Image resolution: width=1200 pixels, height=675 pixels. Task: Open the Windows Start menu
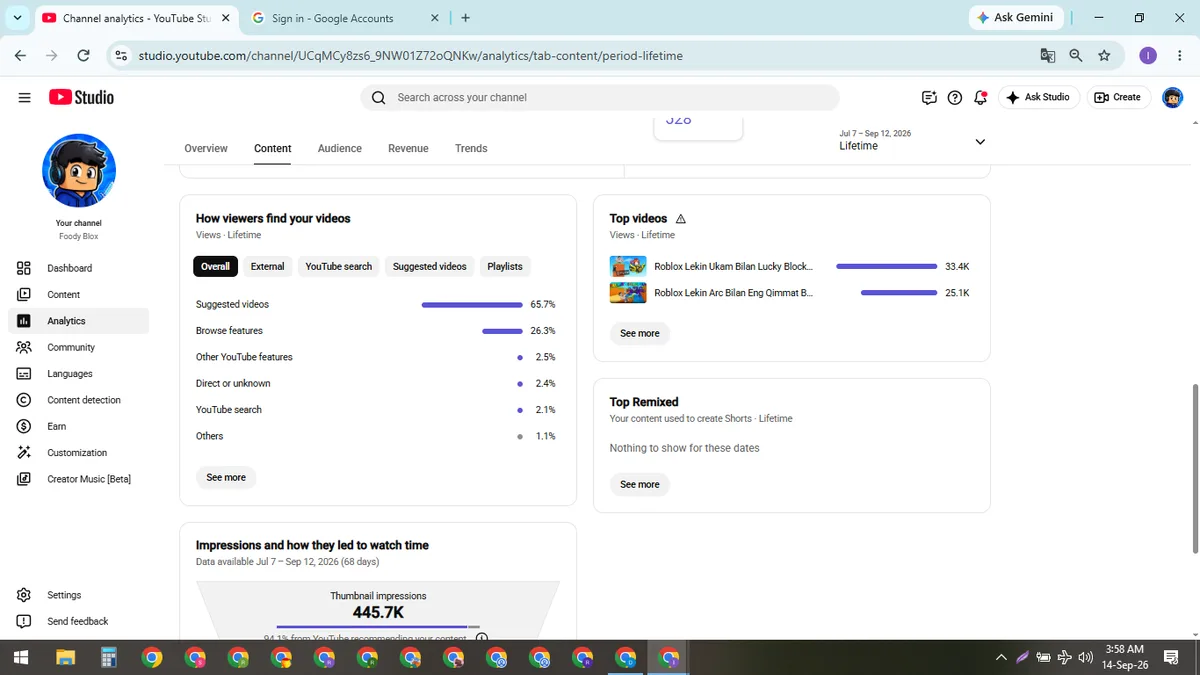pos(20,657)
